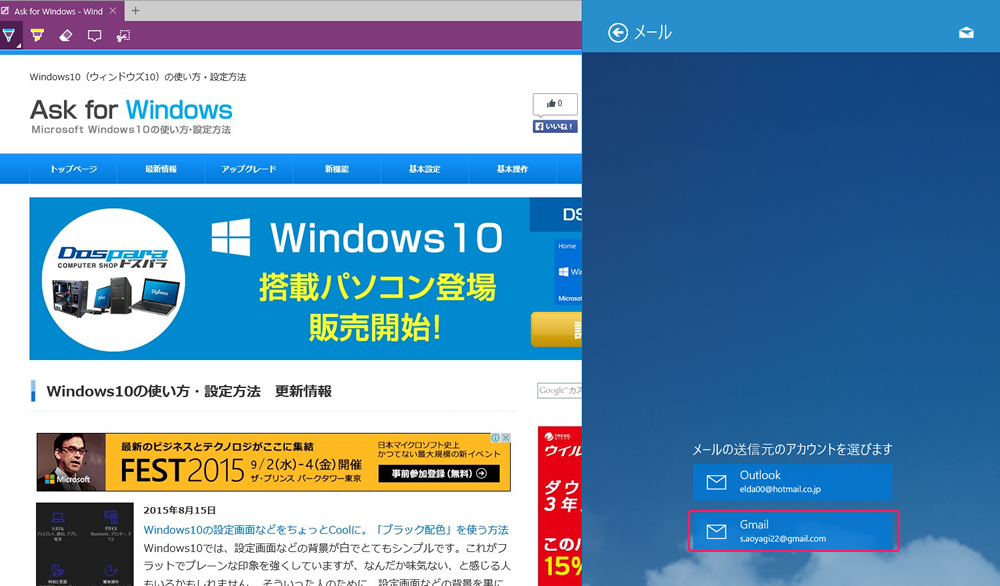Open the 新機能 menu item
Screen dimensions: 1000x586
337,169
